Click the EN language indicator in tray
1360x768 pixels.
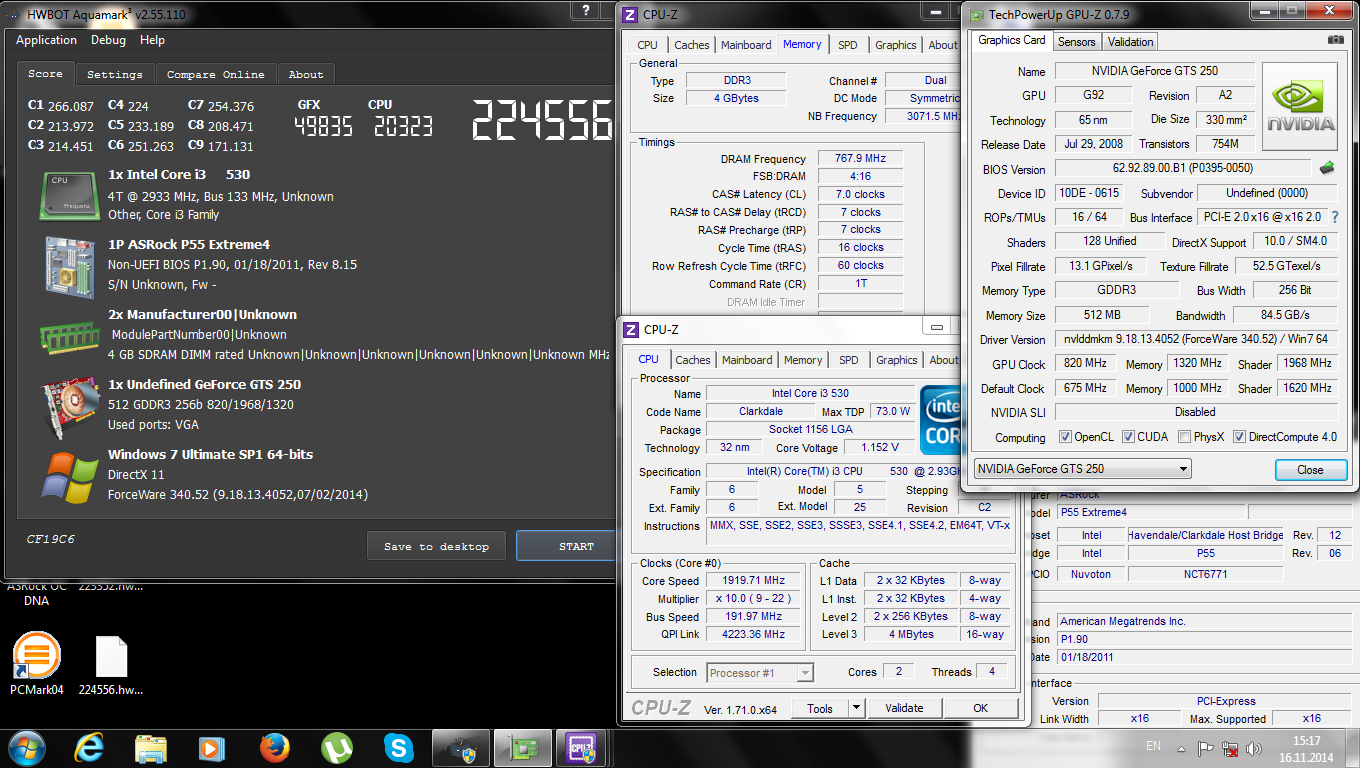(x=1153, y=746)
